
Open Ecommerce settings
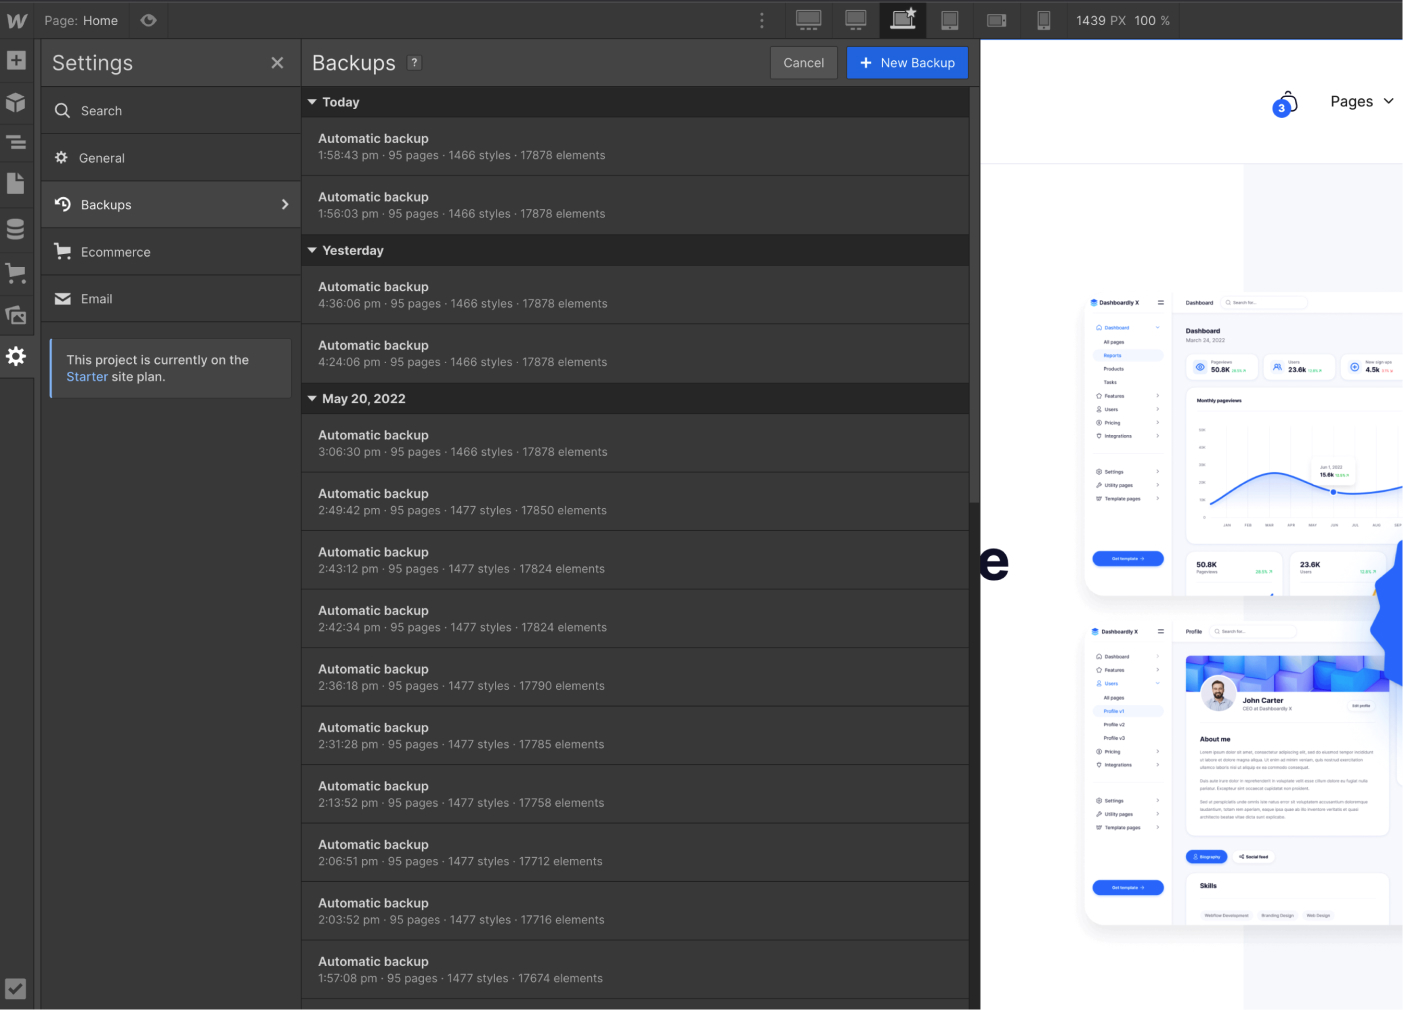tap(171, 252)
